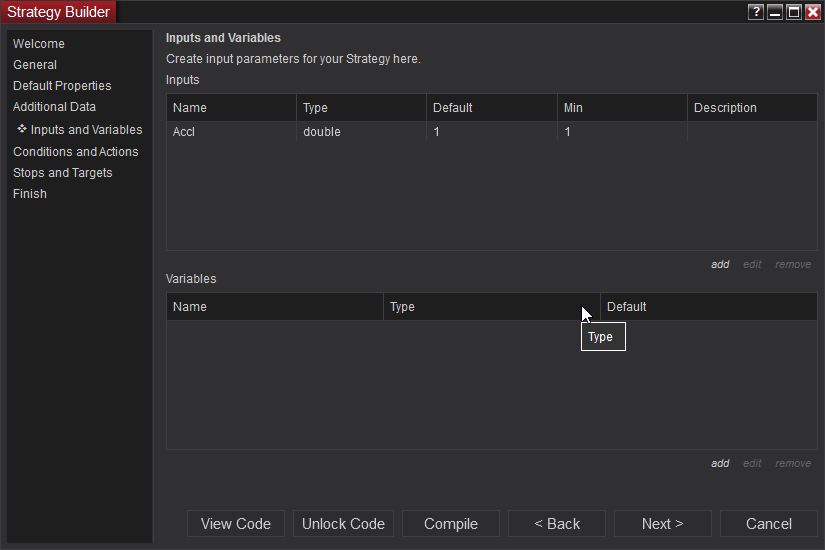825x550 pixels.
Task: Compile the strategy
Action: [x=451, y=524]
